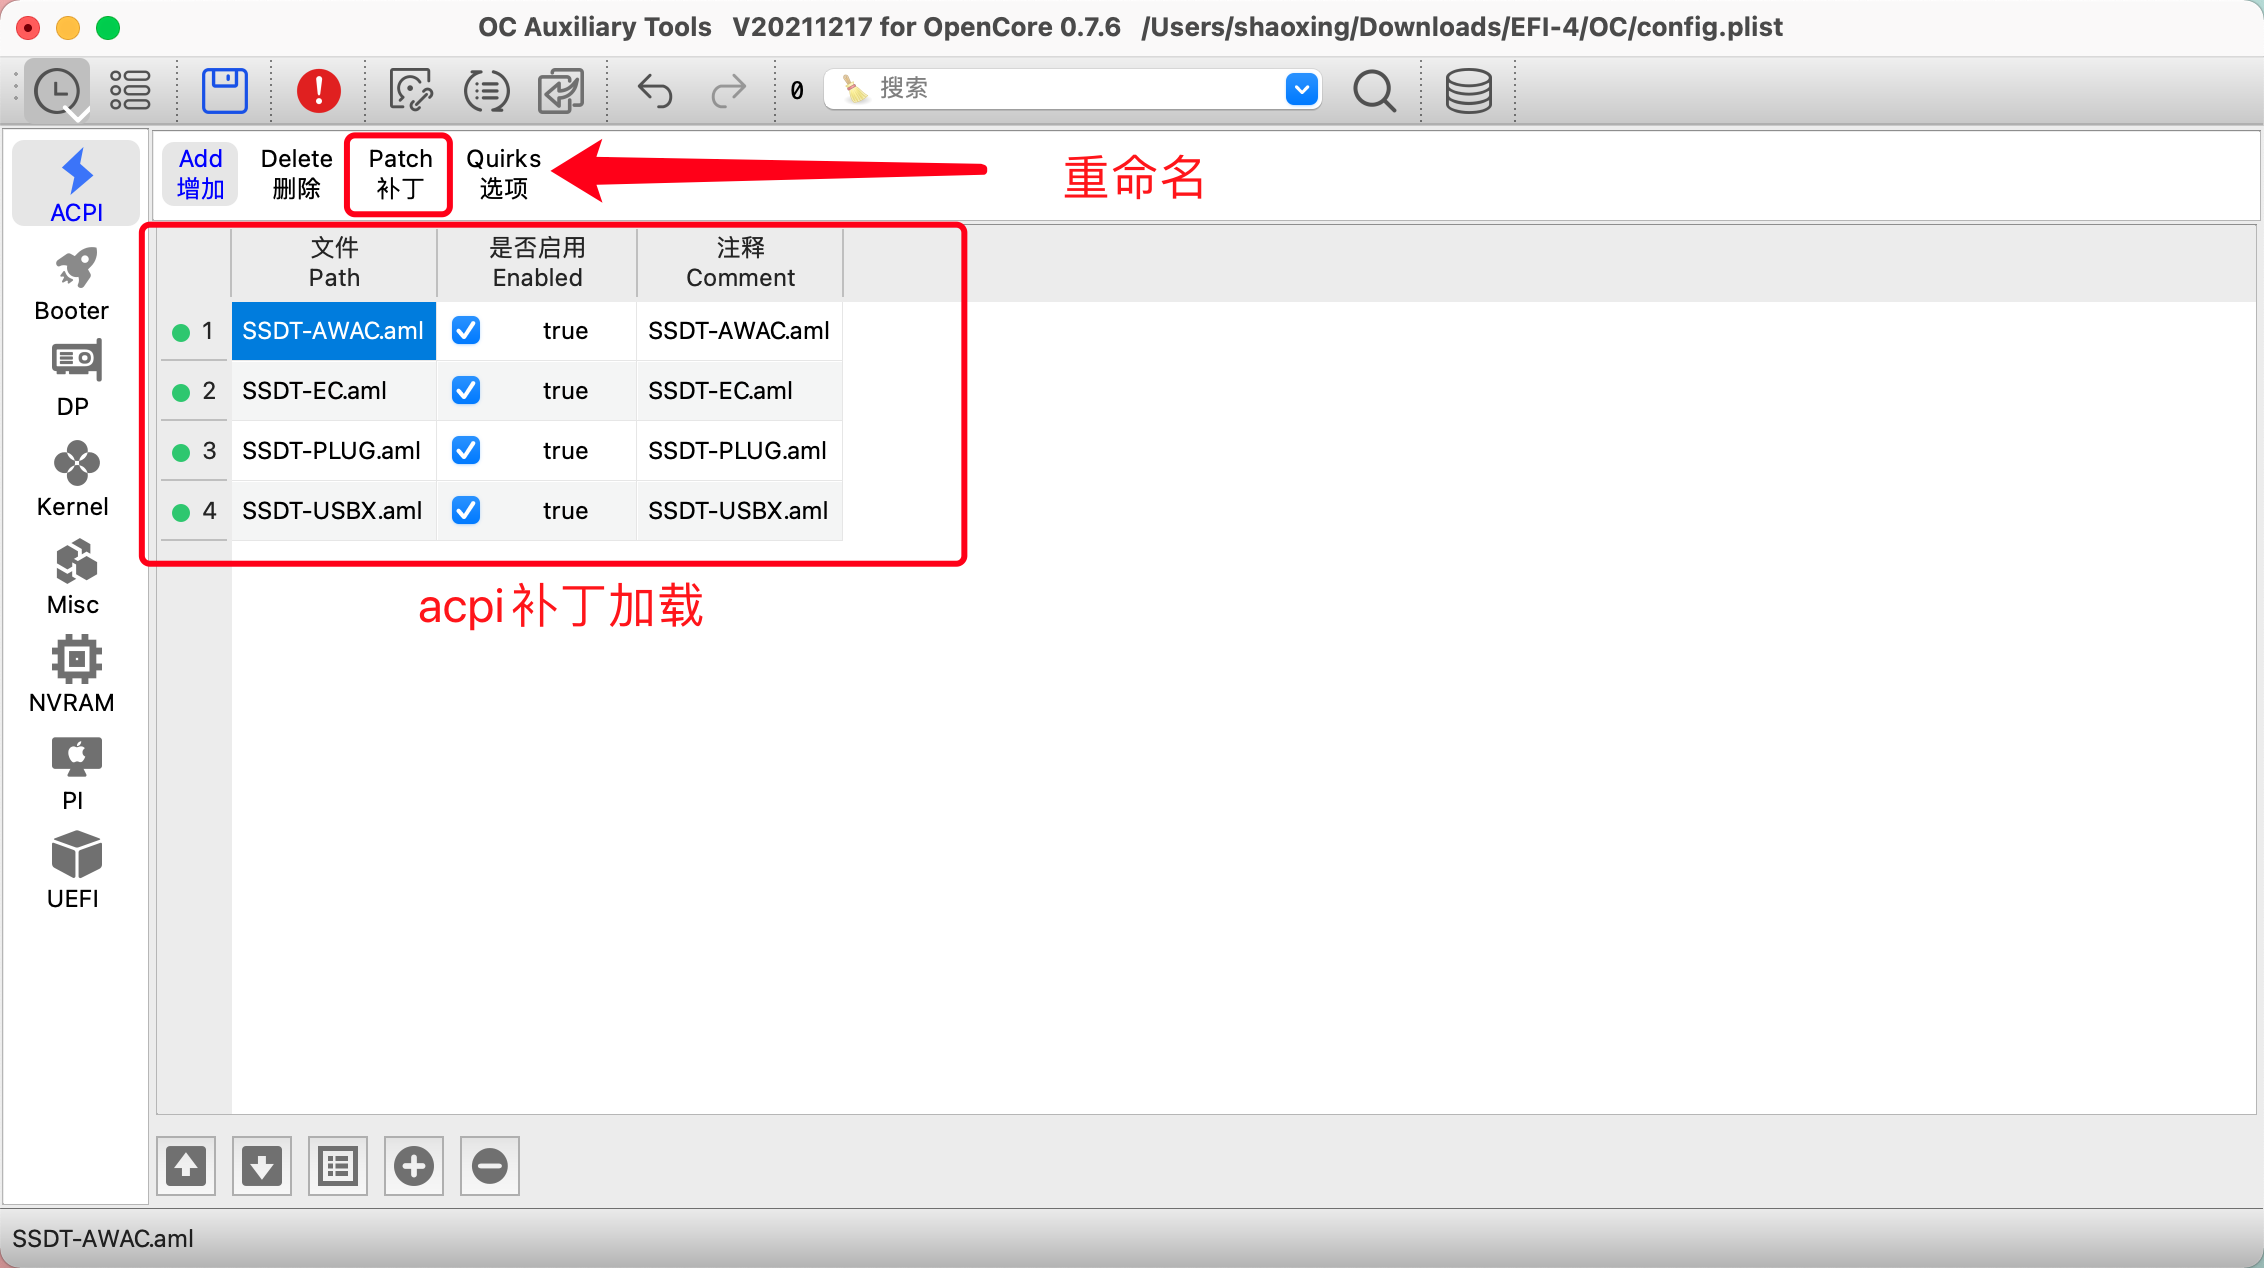Open the Kernel sidebar section
The width and height of the screenshot is (2264, 1268).
(x=74, y=480)
